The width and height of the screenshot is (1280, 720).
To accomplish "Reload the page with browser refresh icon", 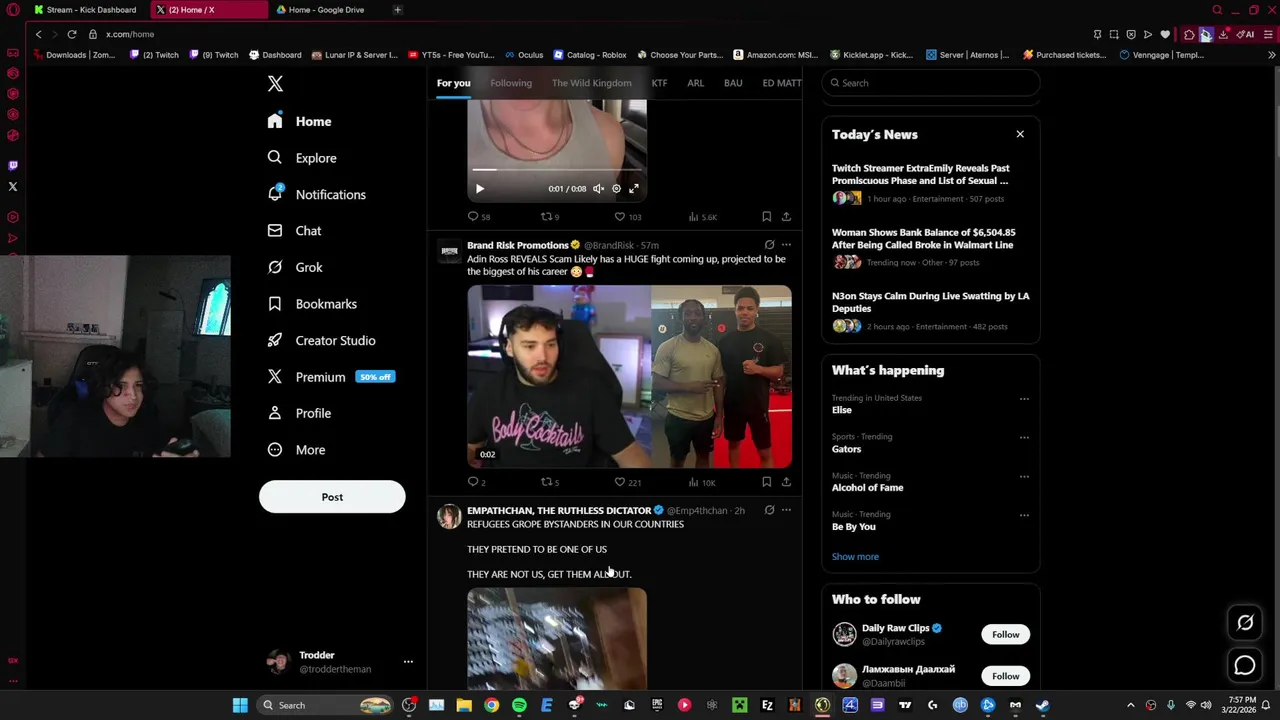I will click(72, 34).
